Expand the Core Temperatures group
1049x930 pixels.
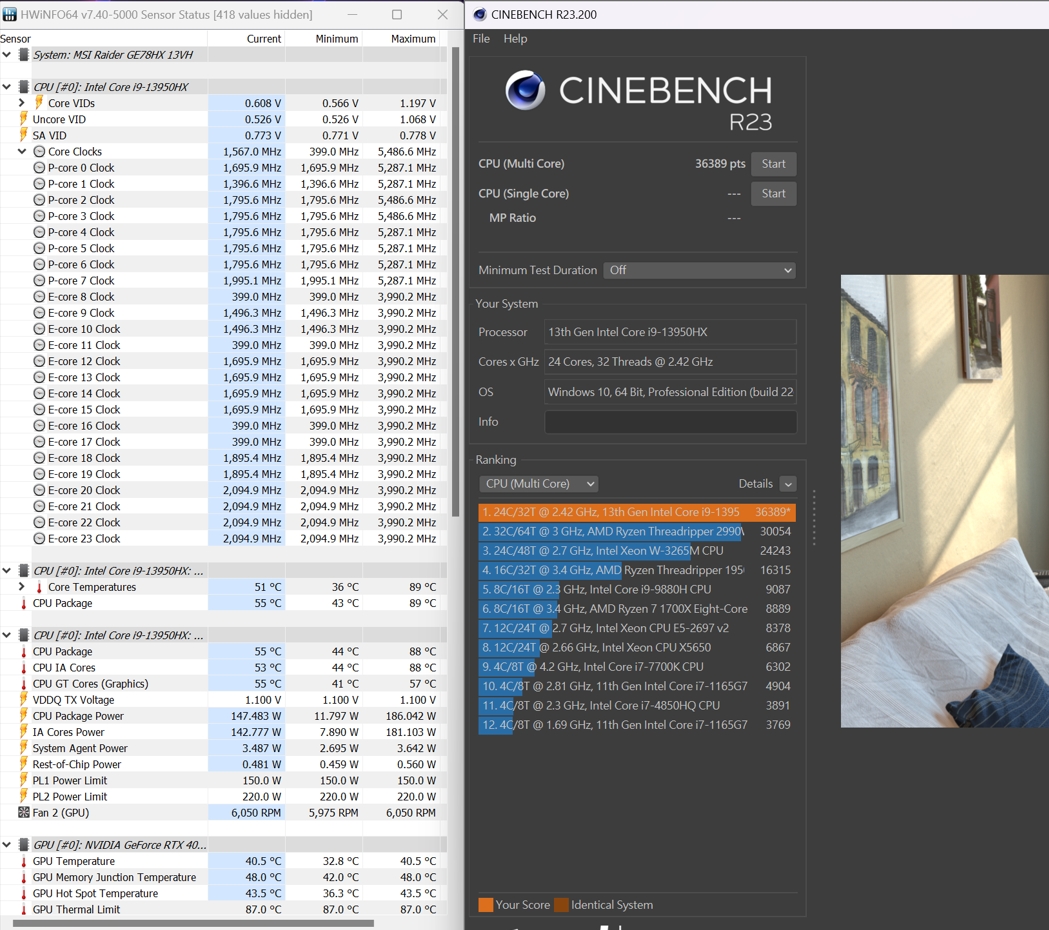pos(22,587)
